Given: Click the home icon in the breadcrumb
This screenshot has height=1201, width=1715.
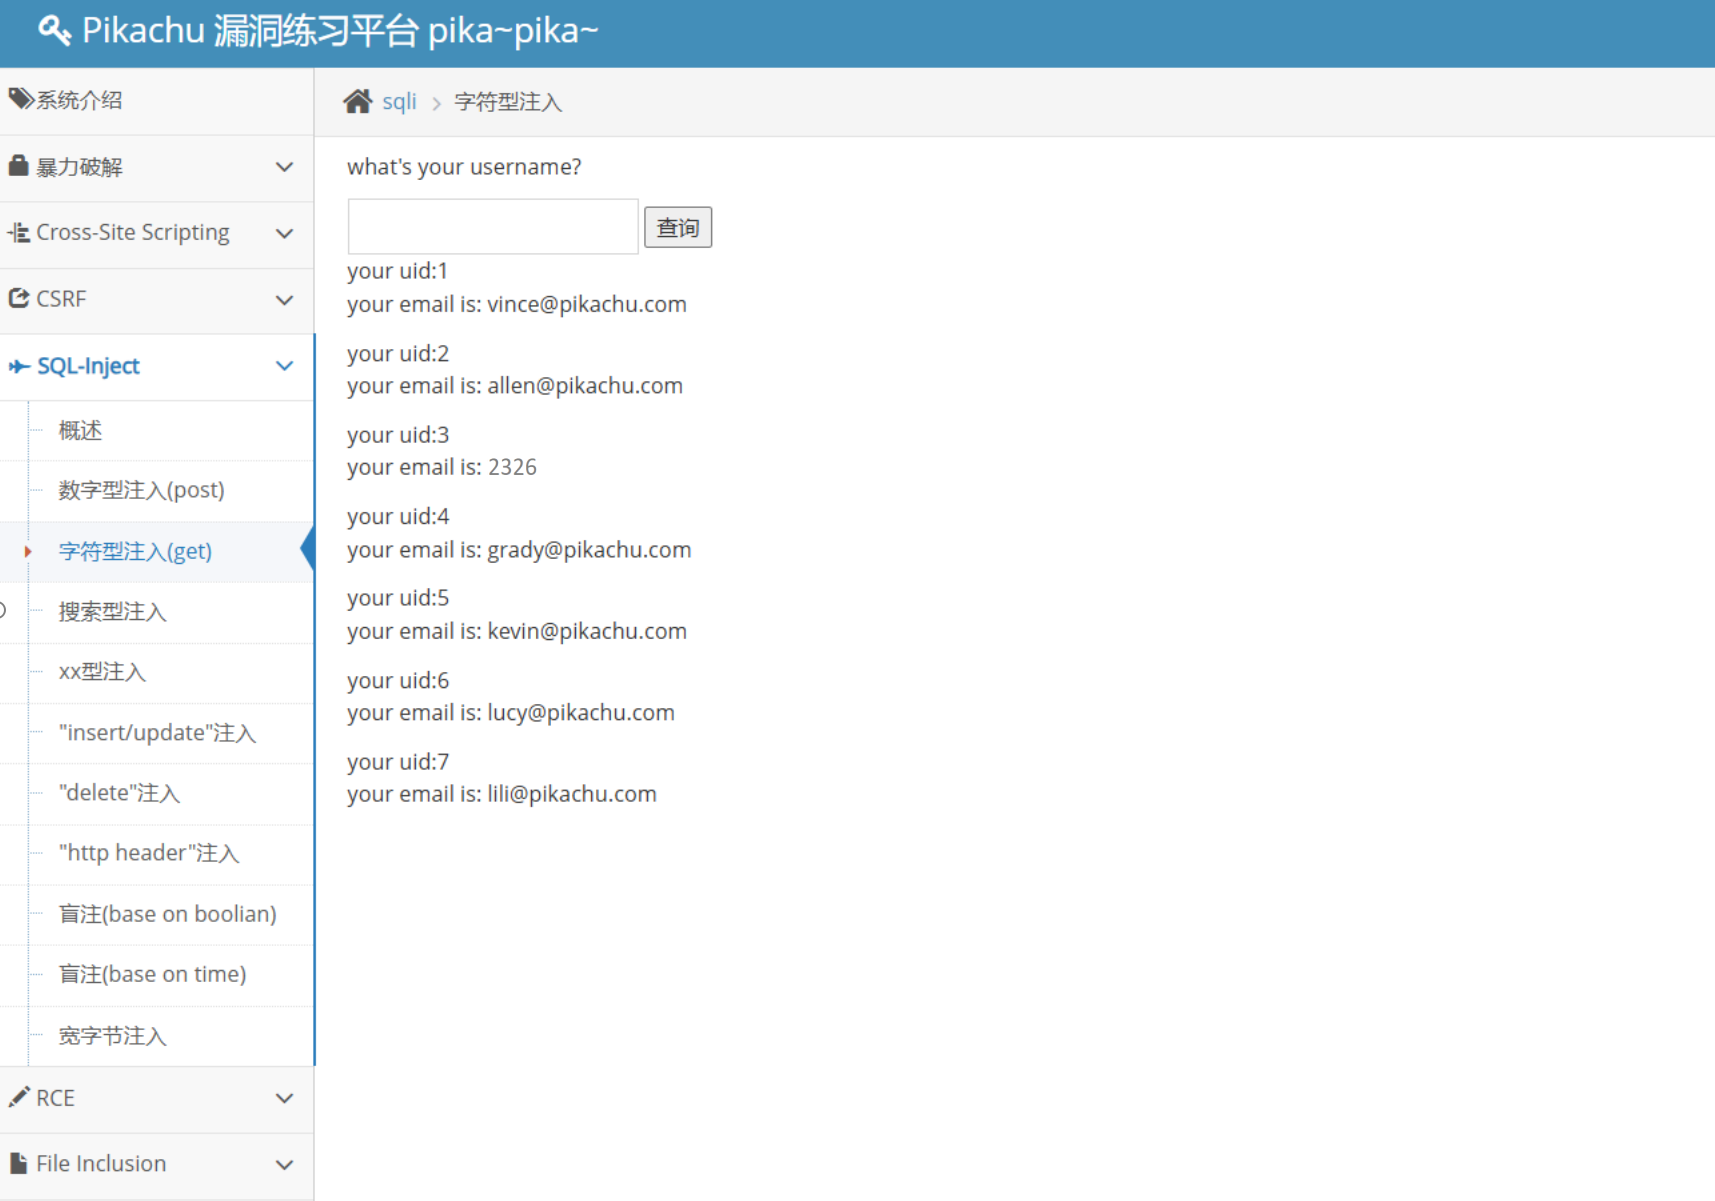Looking at the screenshot, I should point(357,101).
